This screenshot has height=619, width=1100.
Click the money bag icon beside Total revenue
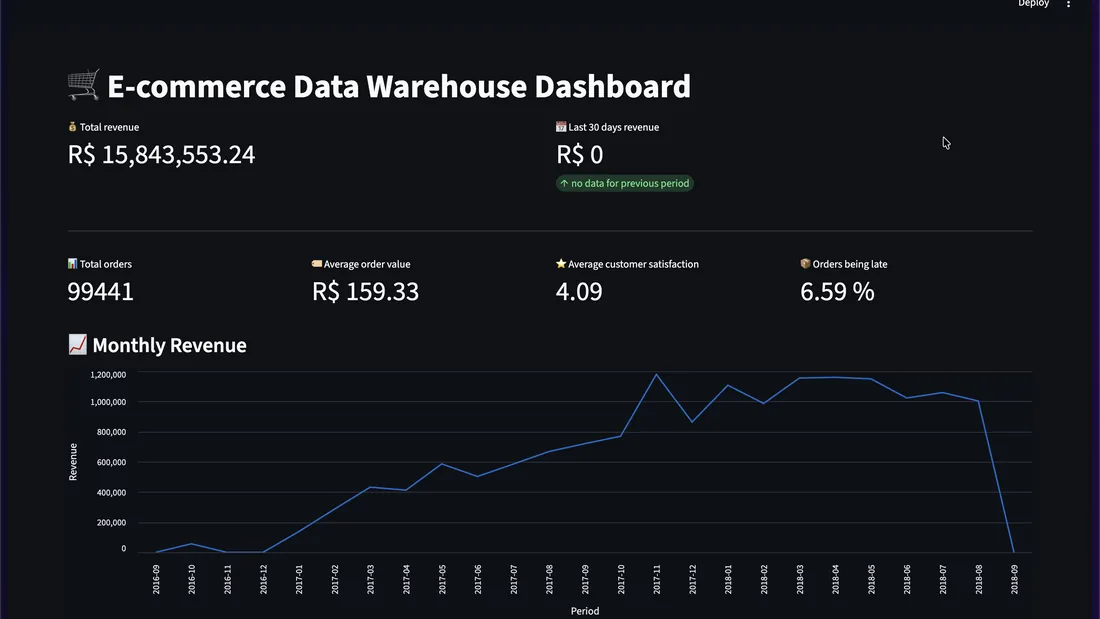tap(72, 126)
